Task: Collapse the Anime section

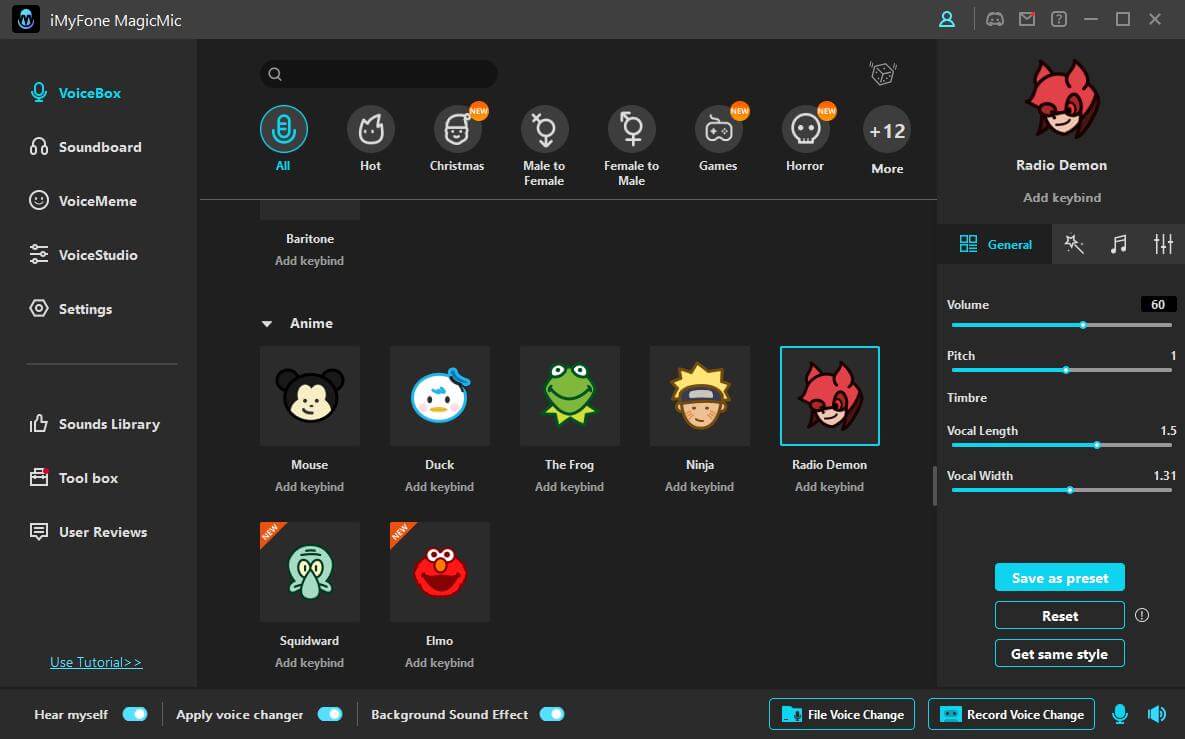Action: click(267, 323)
